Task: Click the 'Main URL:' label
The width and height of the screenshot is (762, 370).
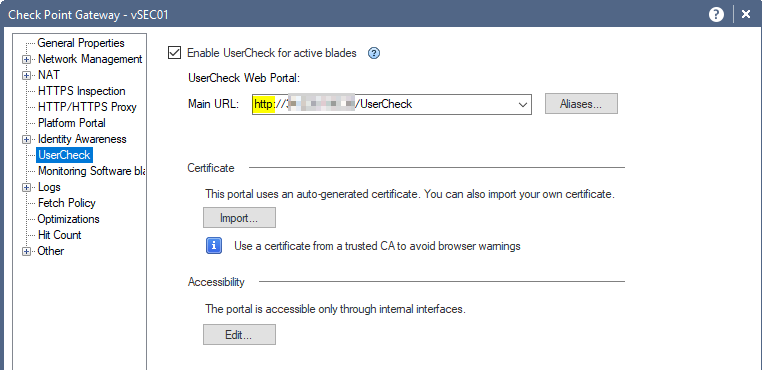Action: [213, 104]
